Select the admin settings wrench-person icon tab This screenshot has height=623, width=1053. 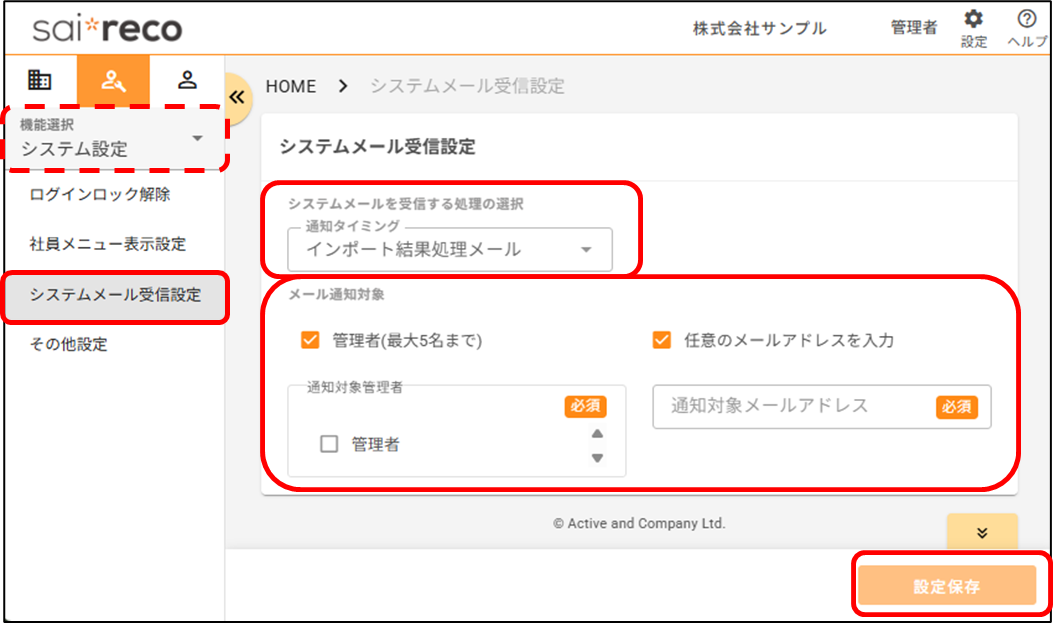113,80
